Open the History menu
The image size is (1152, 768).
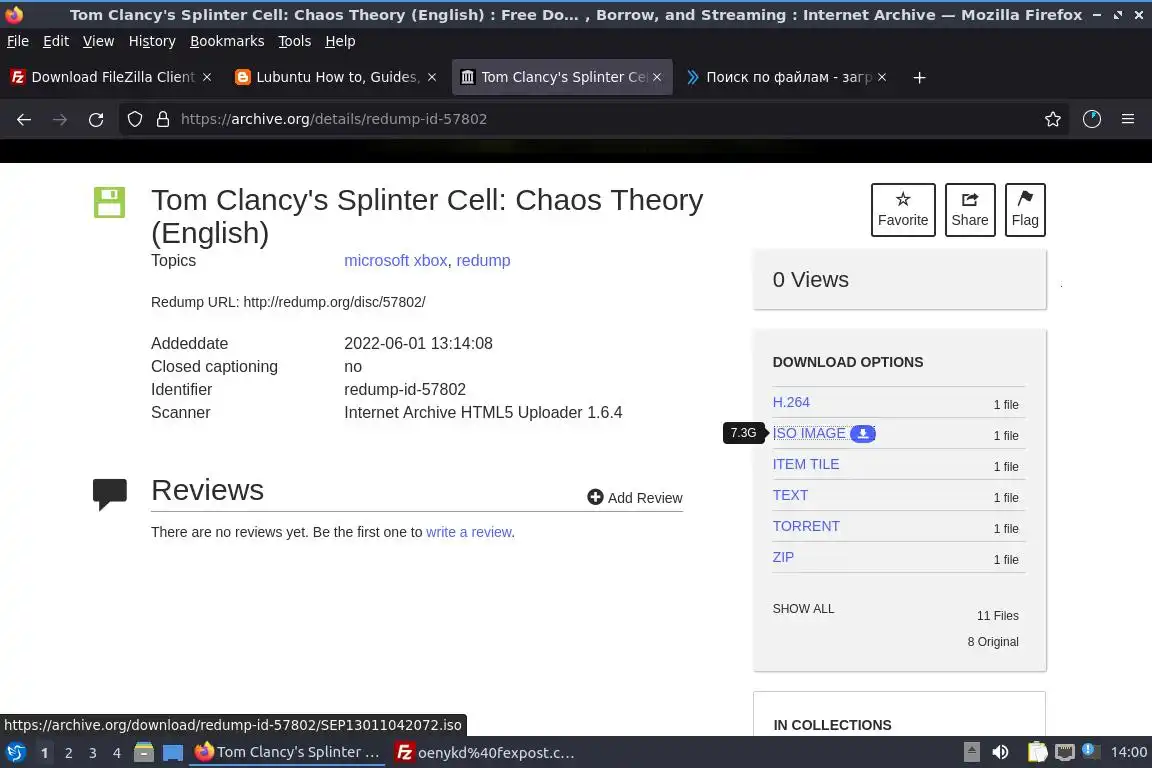coord(152,41)
